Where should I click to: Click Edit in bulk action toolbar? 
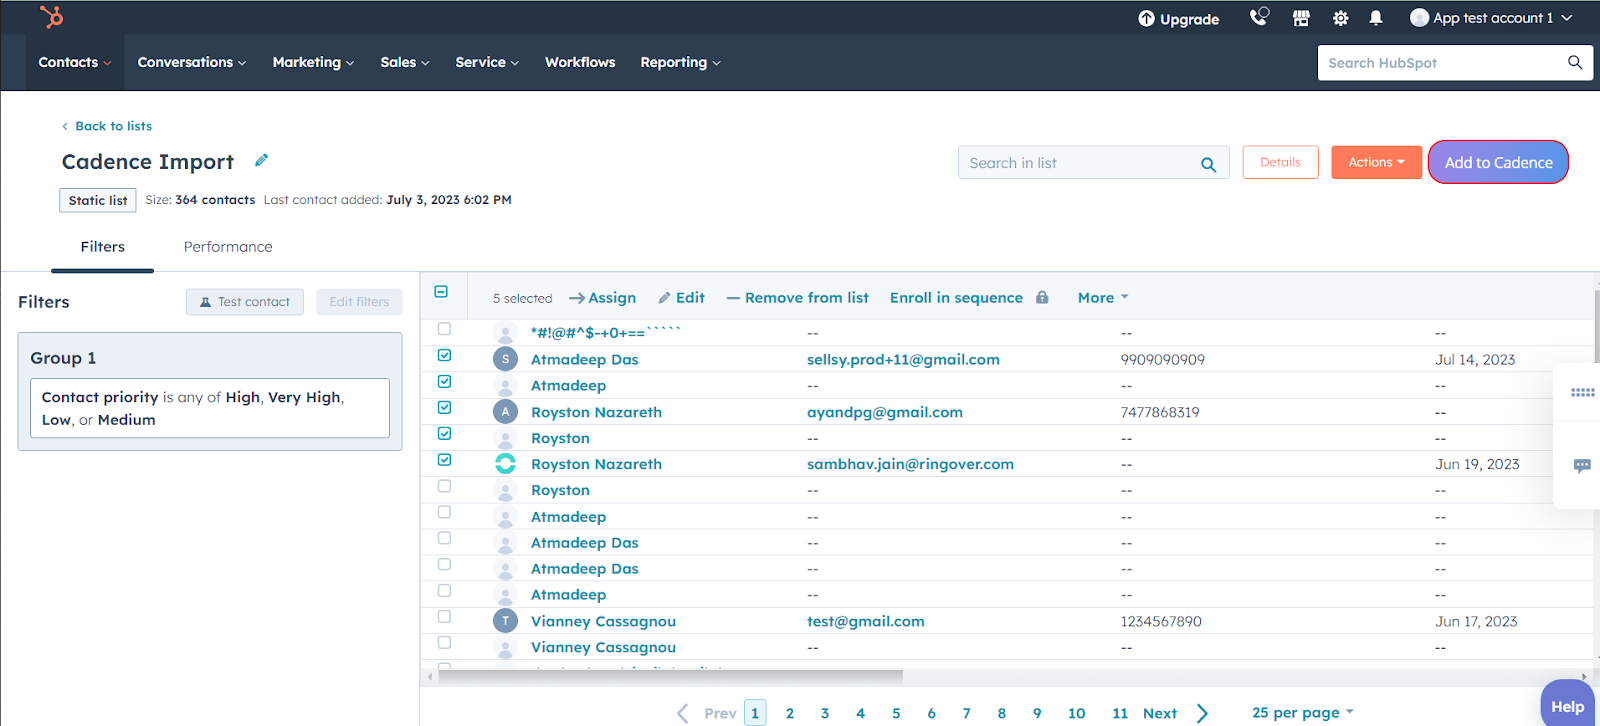(681, 297)
